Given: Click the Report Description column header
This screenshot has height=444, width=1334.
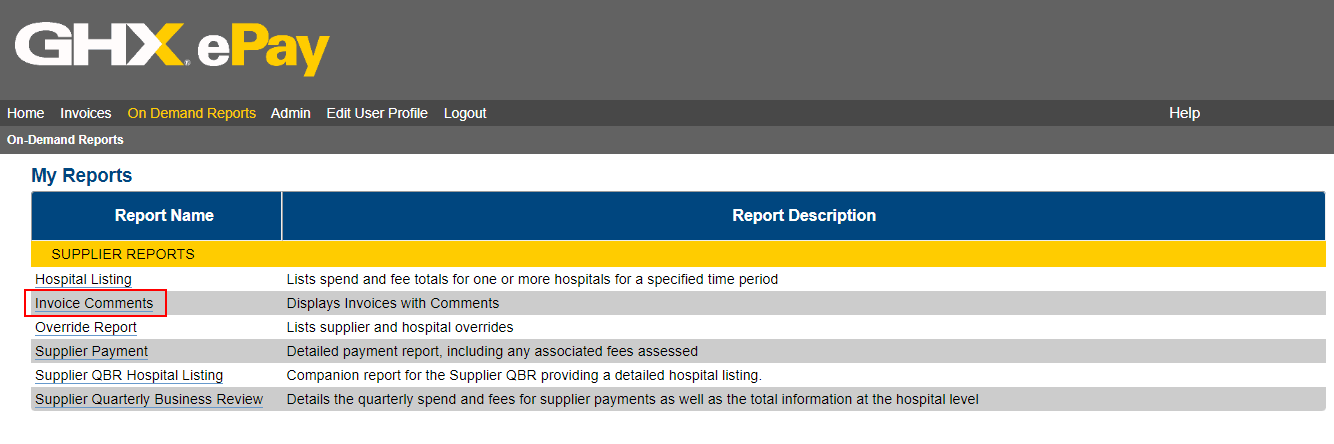Looking at the screenshot, I should pyautogui.click(x=803, y=215).
